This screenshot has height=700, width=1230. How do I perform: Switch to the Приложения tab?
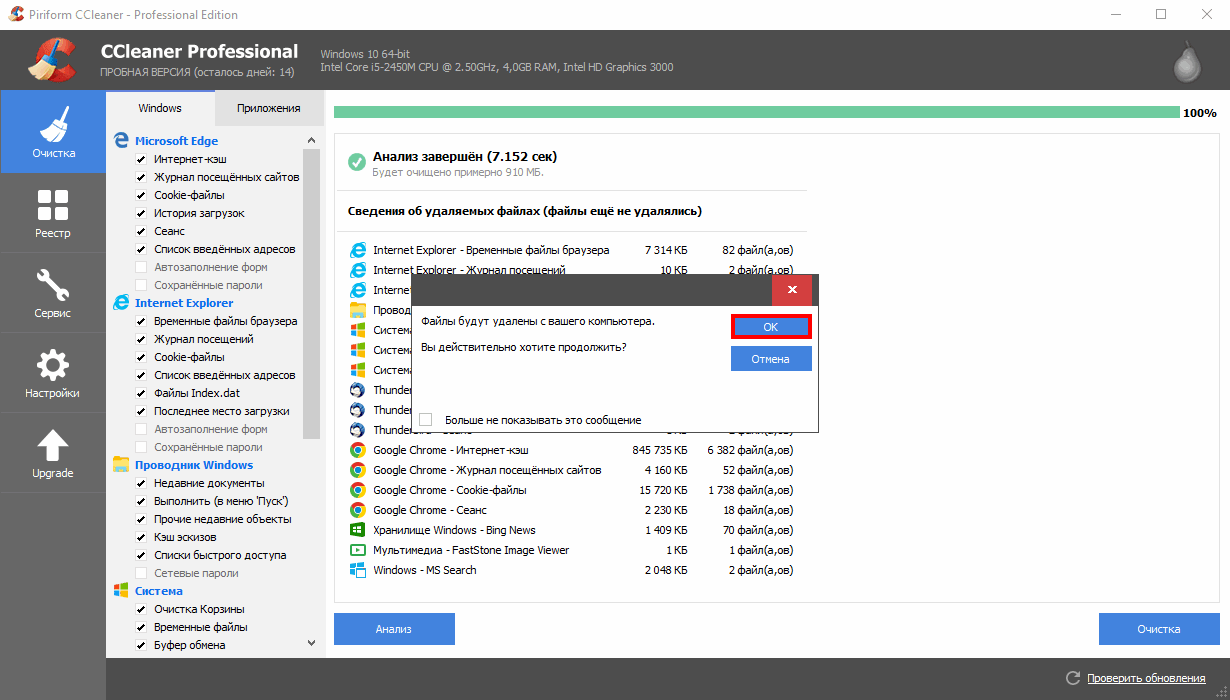click(x=269, y=108)
